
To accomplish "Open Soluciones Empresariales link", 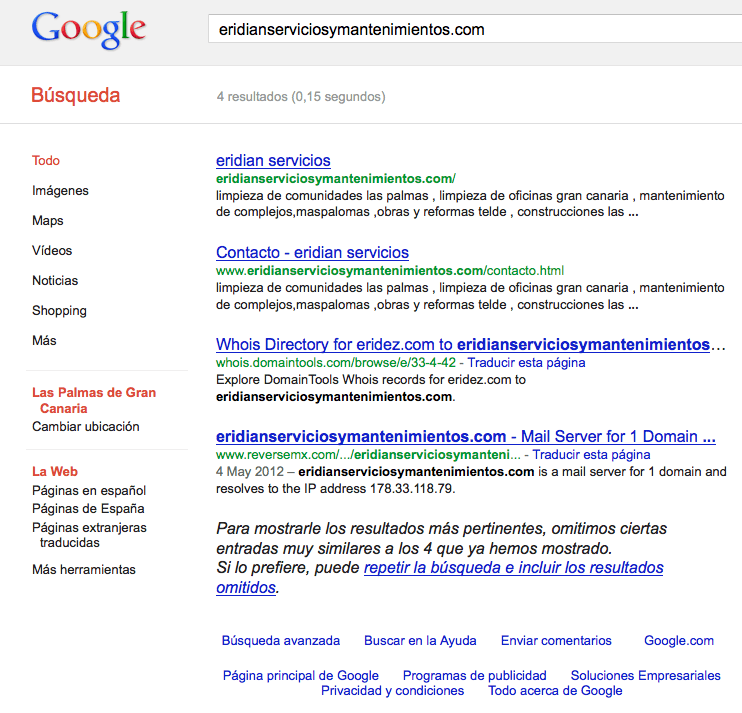I will point(645,676).
